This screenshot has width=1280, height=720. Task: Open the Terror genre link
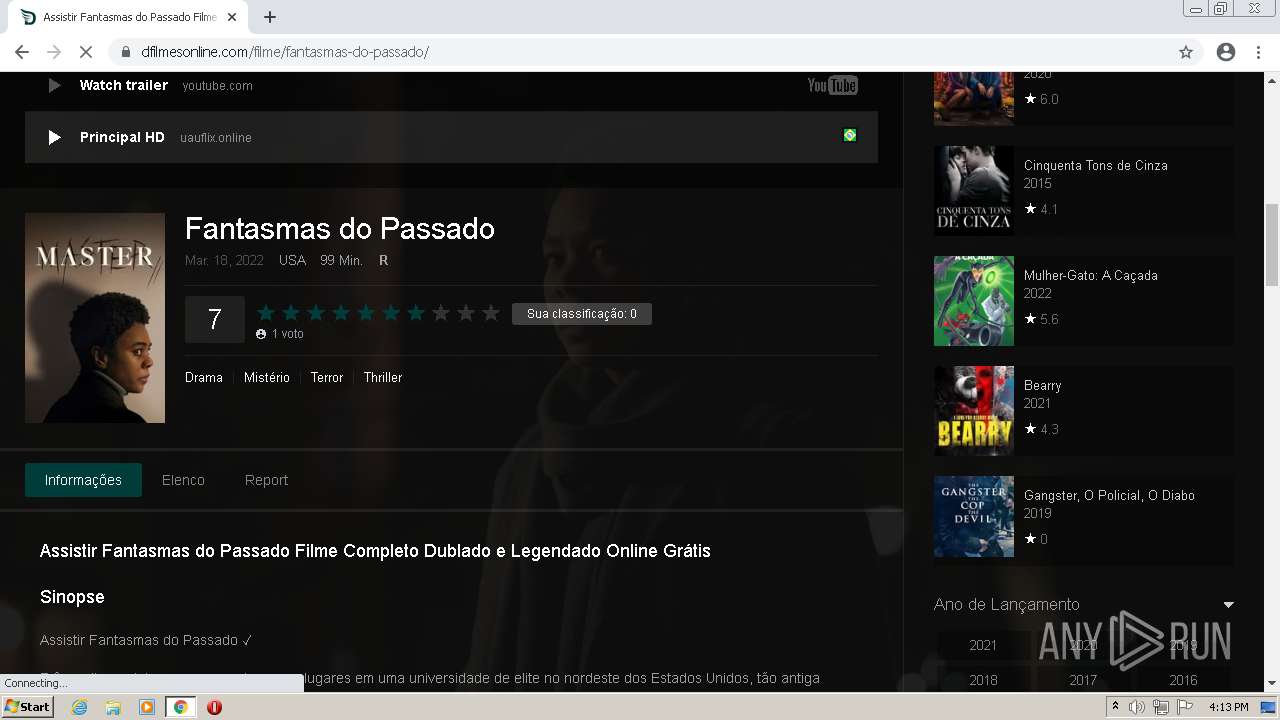click(327, 377)
